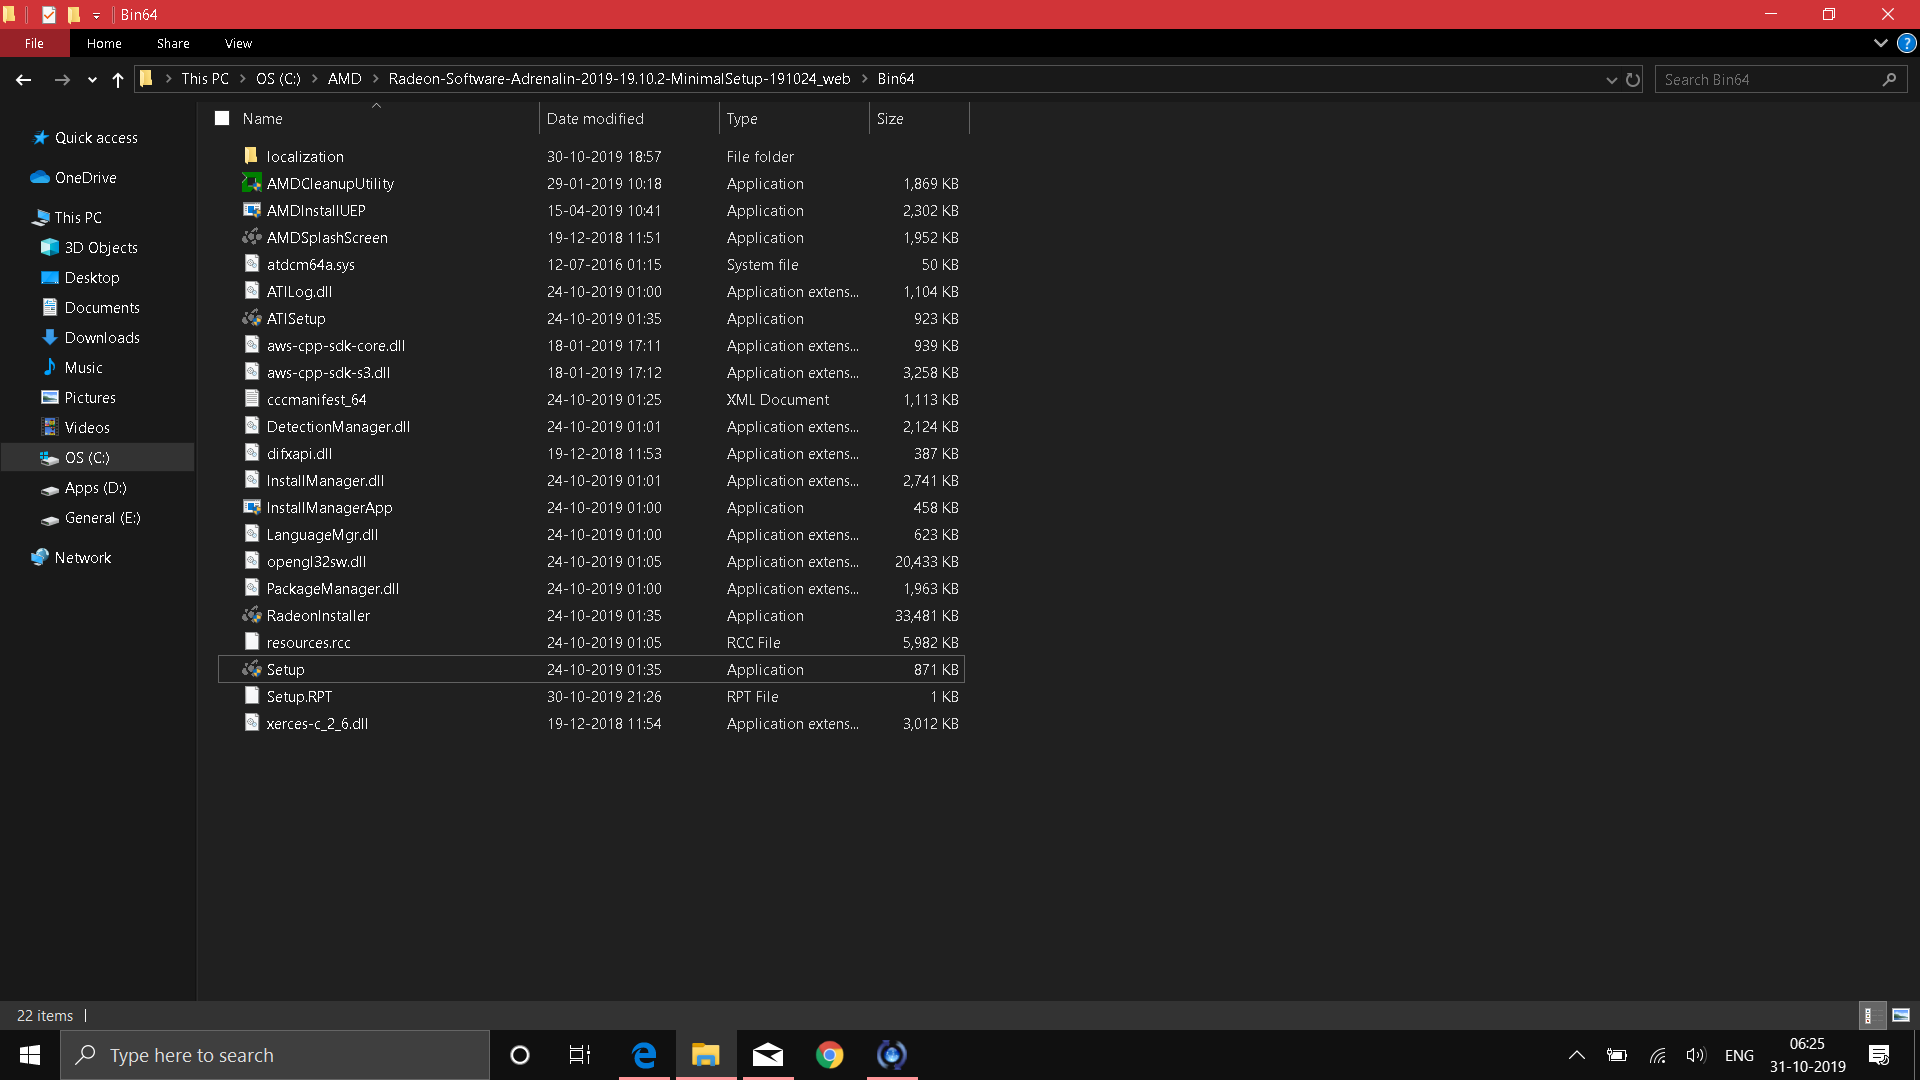This screenshot has height=1080, width=1920.
Task: Open General (E:) drive
Action: point(102,518)
